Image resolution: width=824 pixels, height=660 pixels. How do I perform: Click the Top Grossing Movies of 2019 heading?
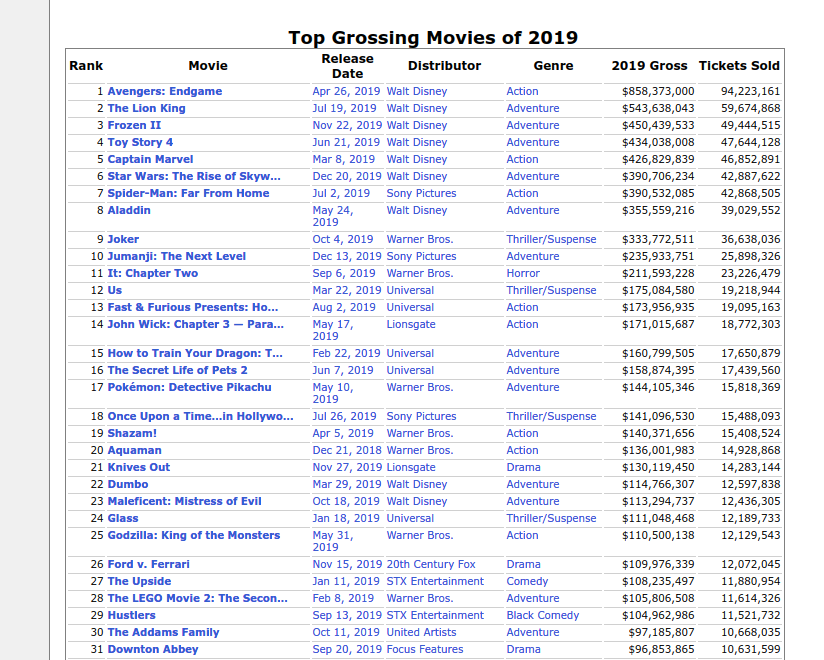click(433, 38)
